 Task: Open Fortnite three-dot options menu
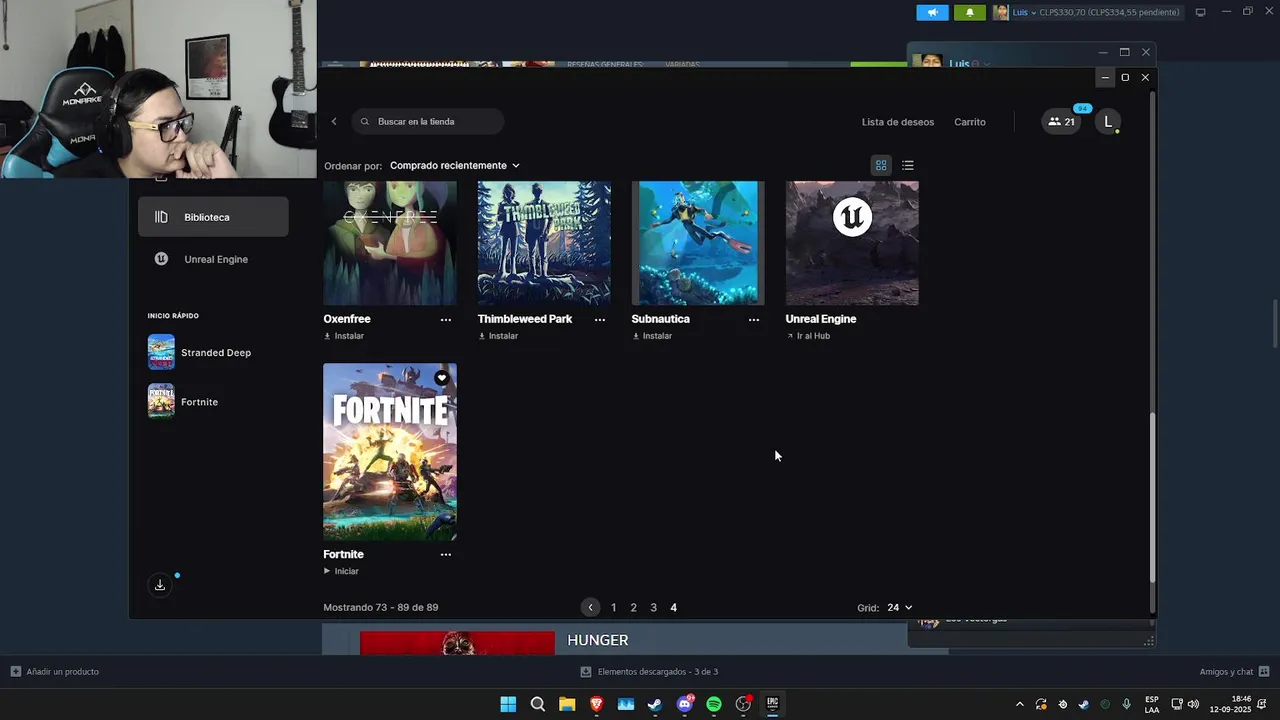(446, 555)
